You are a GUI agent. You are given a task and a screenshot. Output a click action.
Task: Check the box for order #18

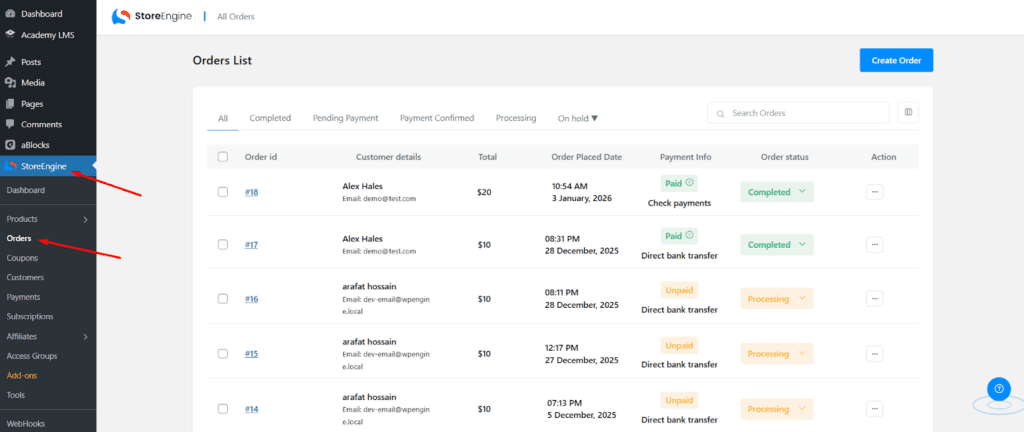[x=223, y=192]
